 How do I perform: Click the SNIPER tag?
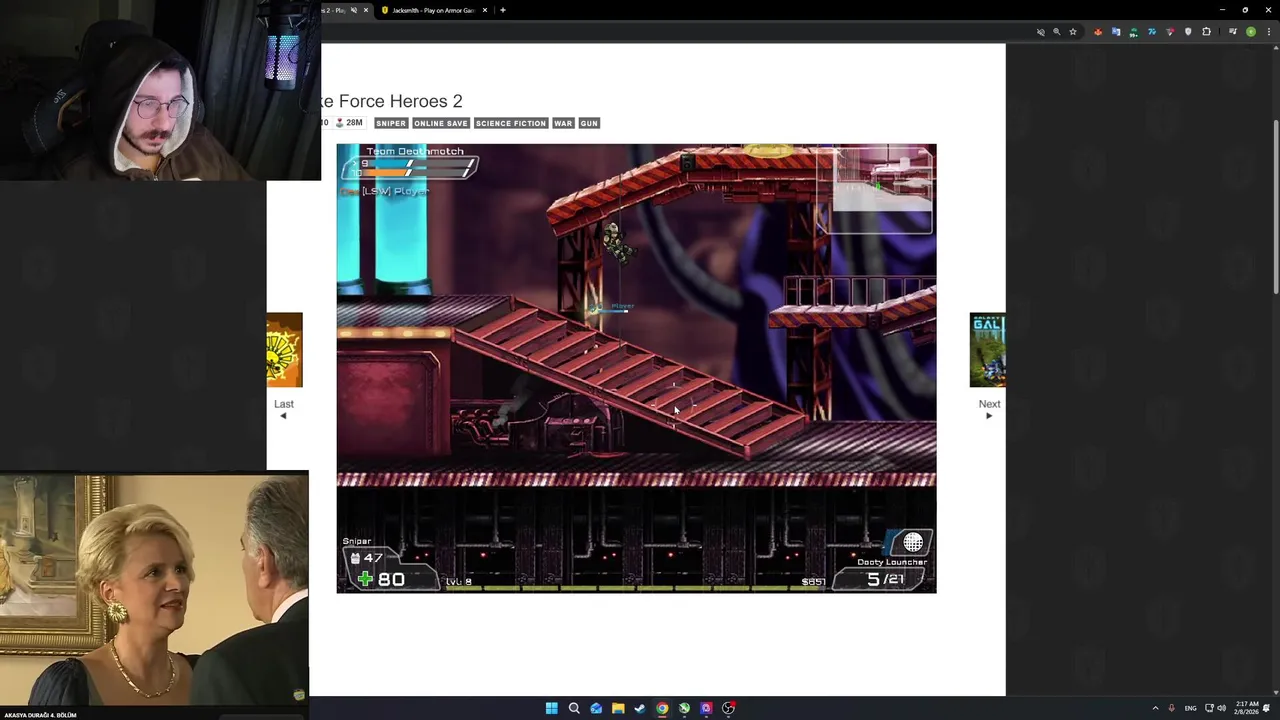(391, 123)
